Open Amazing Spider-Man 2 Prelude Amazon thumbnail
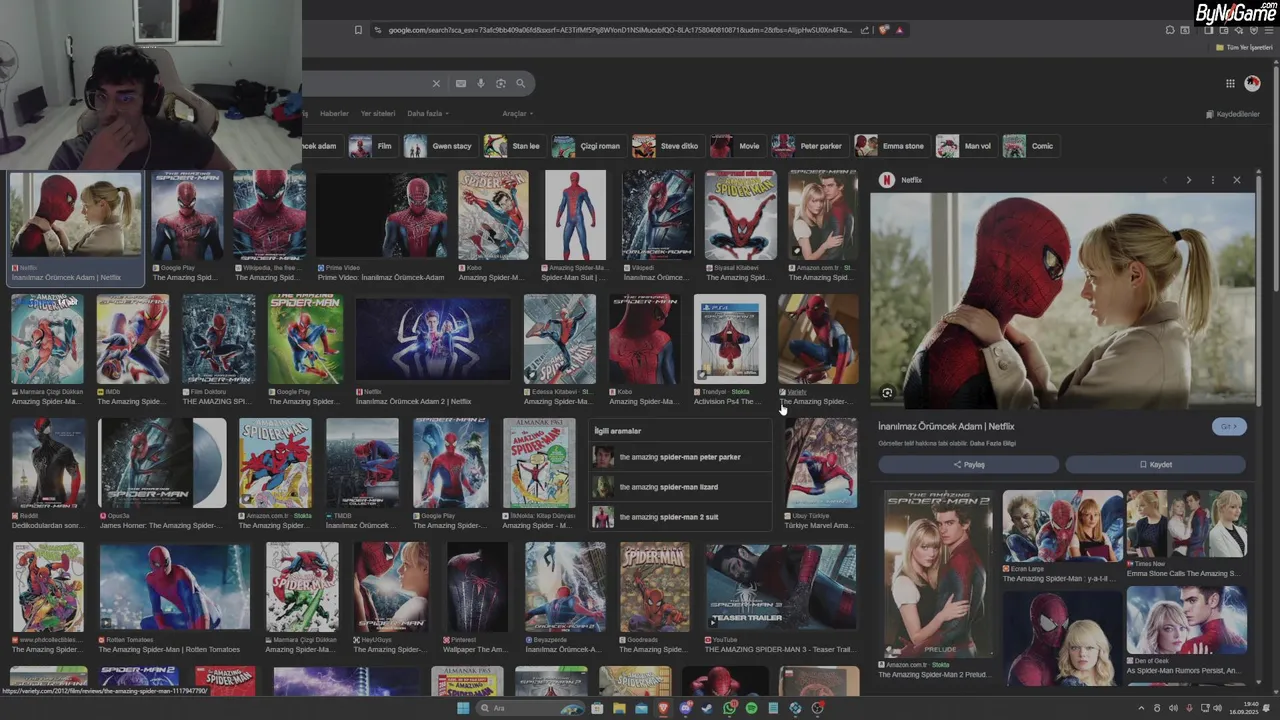This screenshot has height=720, width=1280. (x=938, y=573)
